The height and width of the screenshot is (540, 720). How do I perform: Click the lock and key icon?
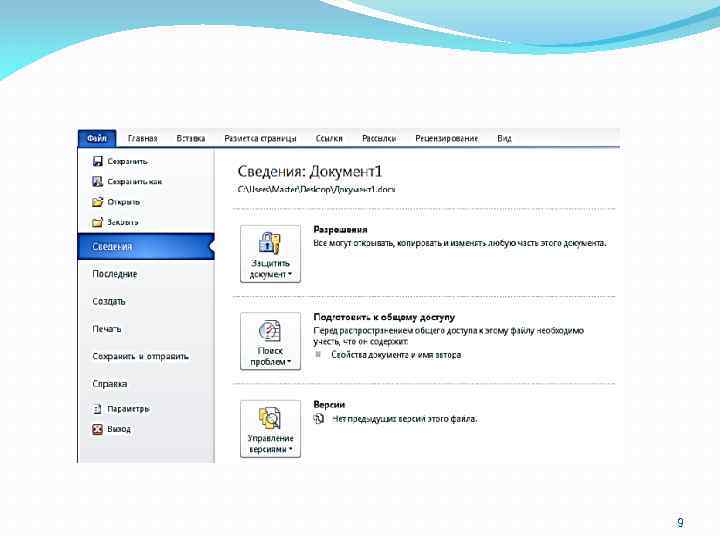pos(270,243)
